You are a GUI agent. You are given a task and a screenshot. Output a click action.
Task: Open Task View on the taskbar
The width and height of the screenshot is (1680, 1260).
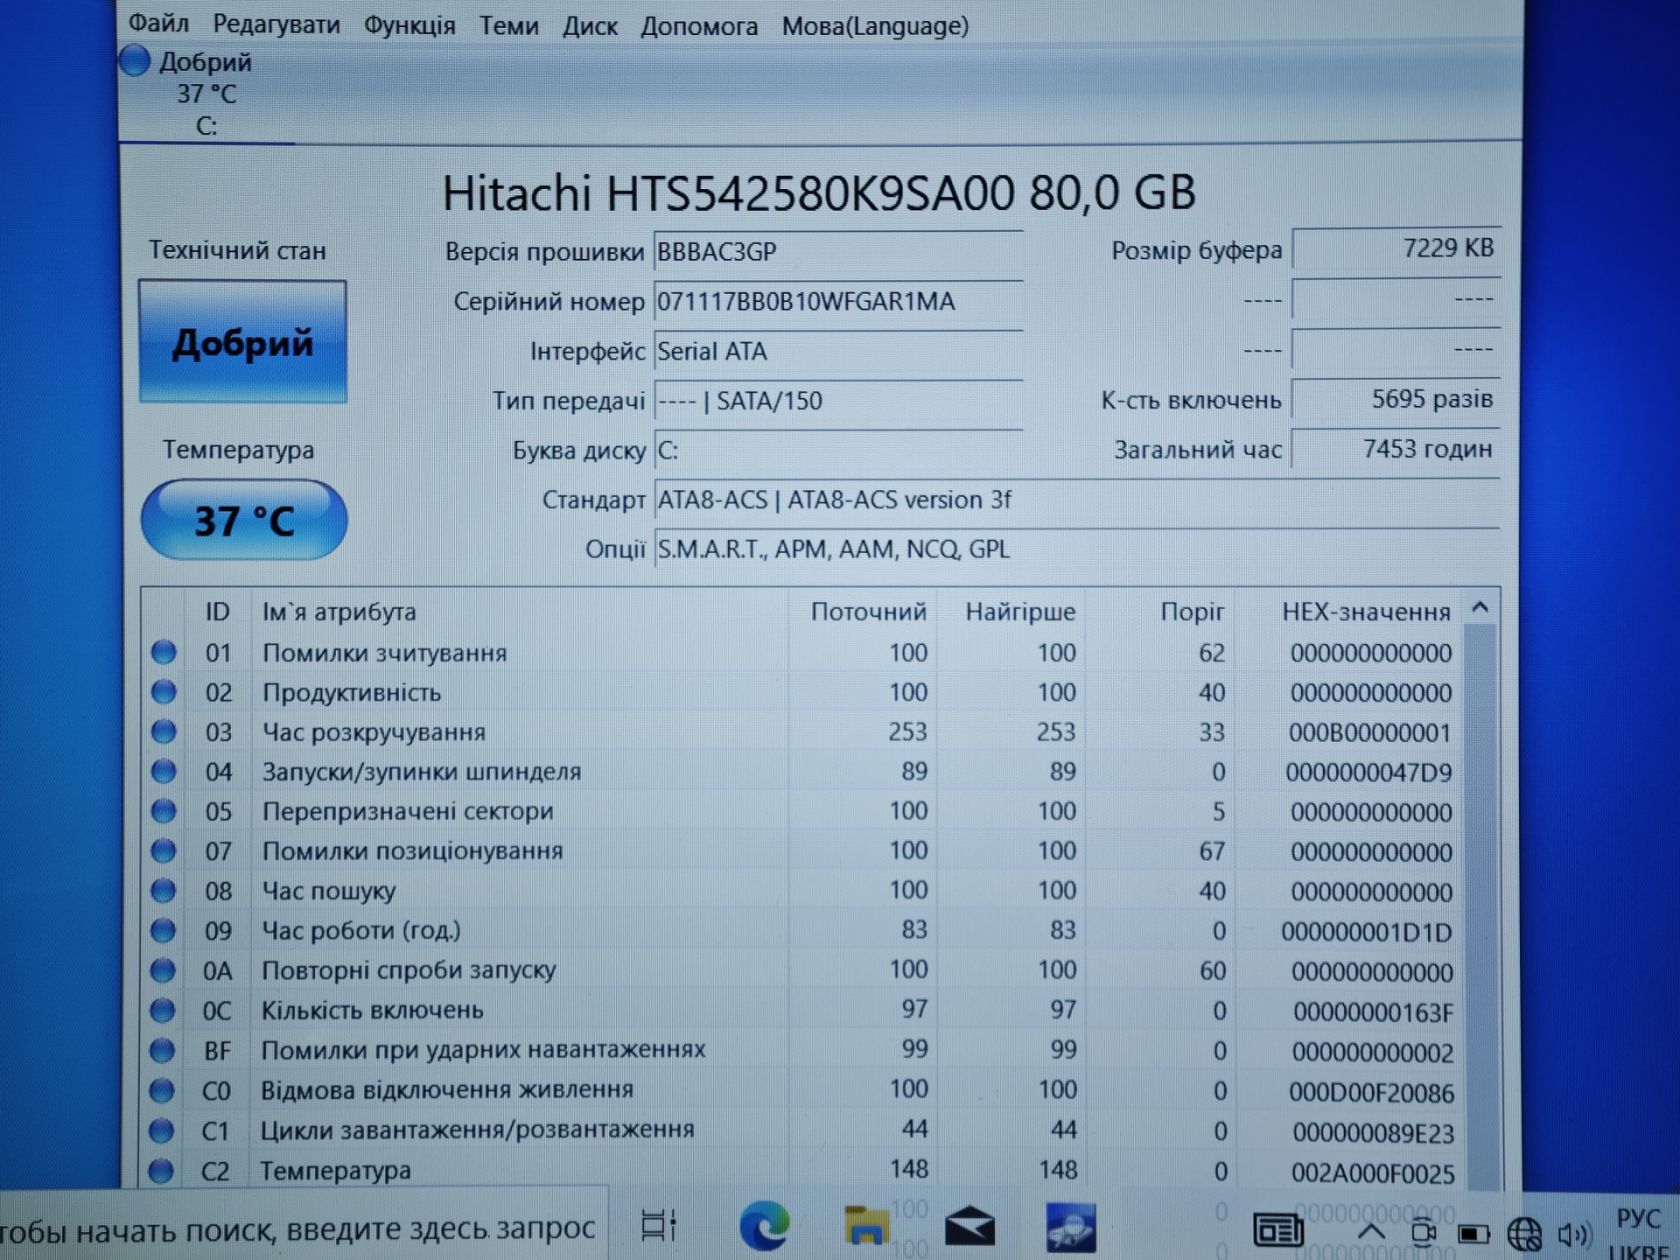point(658,1226)
